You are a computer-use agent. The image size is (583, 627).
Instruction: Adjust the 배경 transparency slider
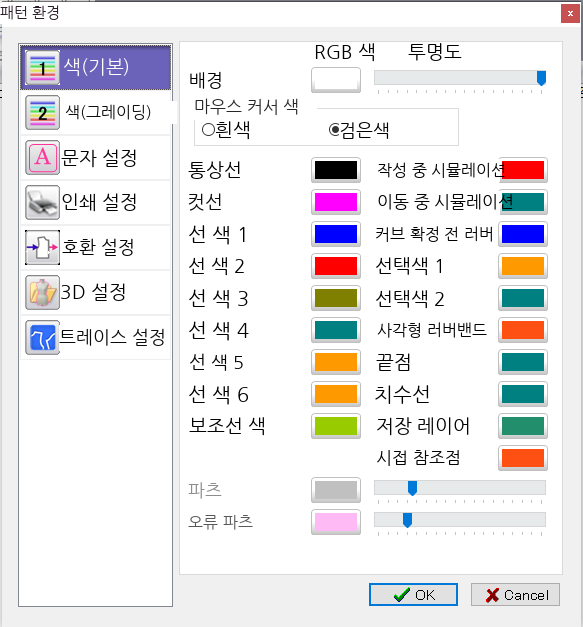click(x=460, y=78)
